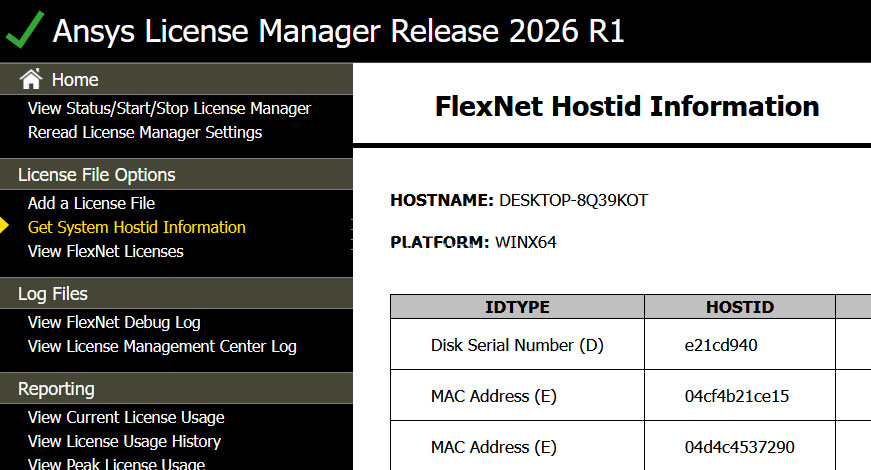This screenshot has height=470, width=871.
Task: Open View Current License Usage
Action: 126,417
